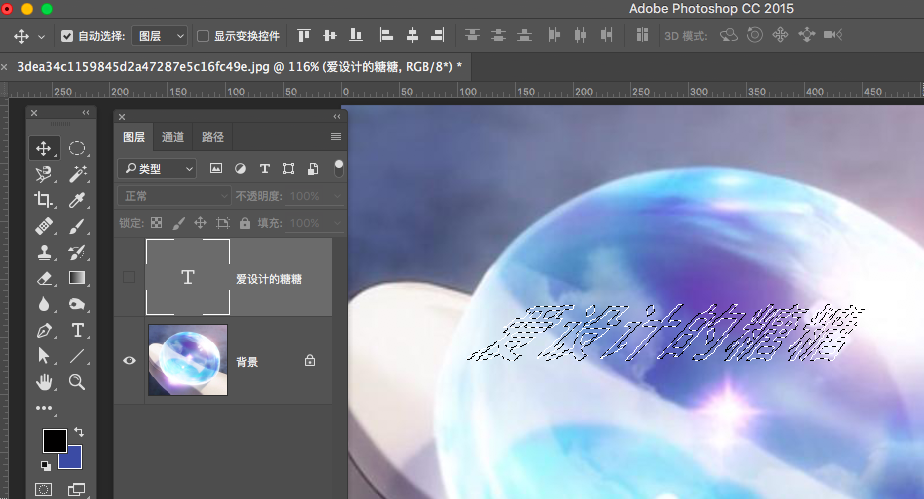Align vertical centers in options bar

(x=330, y=35)
